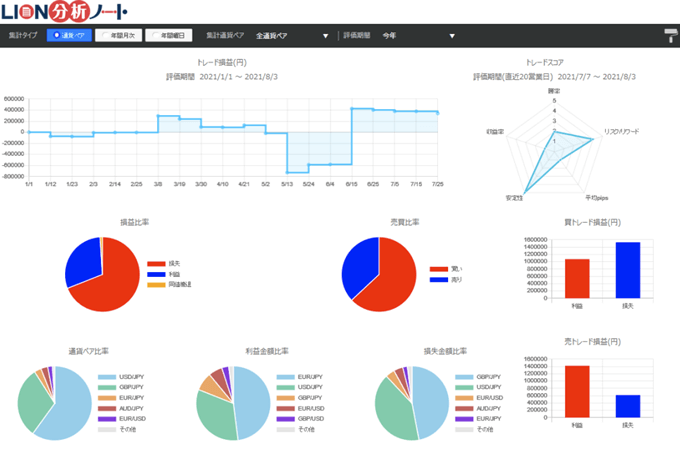Click the 安定性 vertex on radar chart

coord(525,193)
